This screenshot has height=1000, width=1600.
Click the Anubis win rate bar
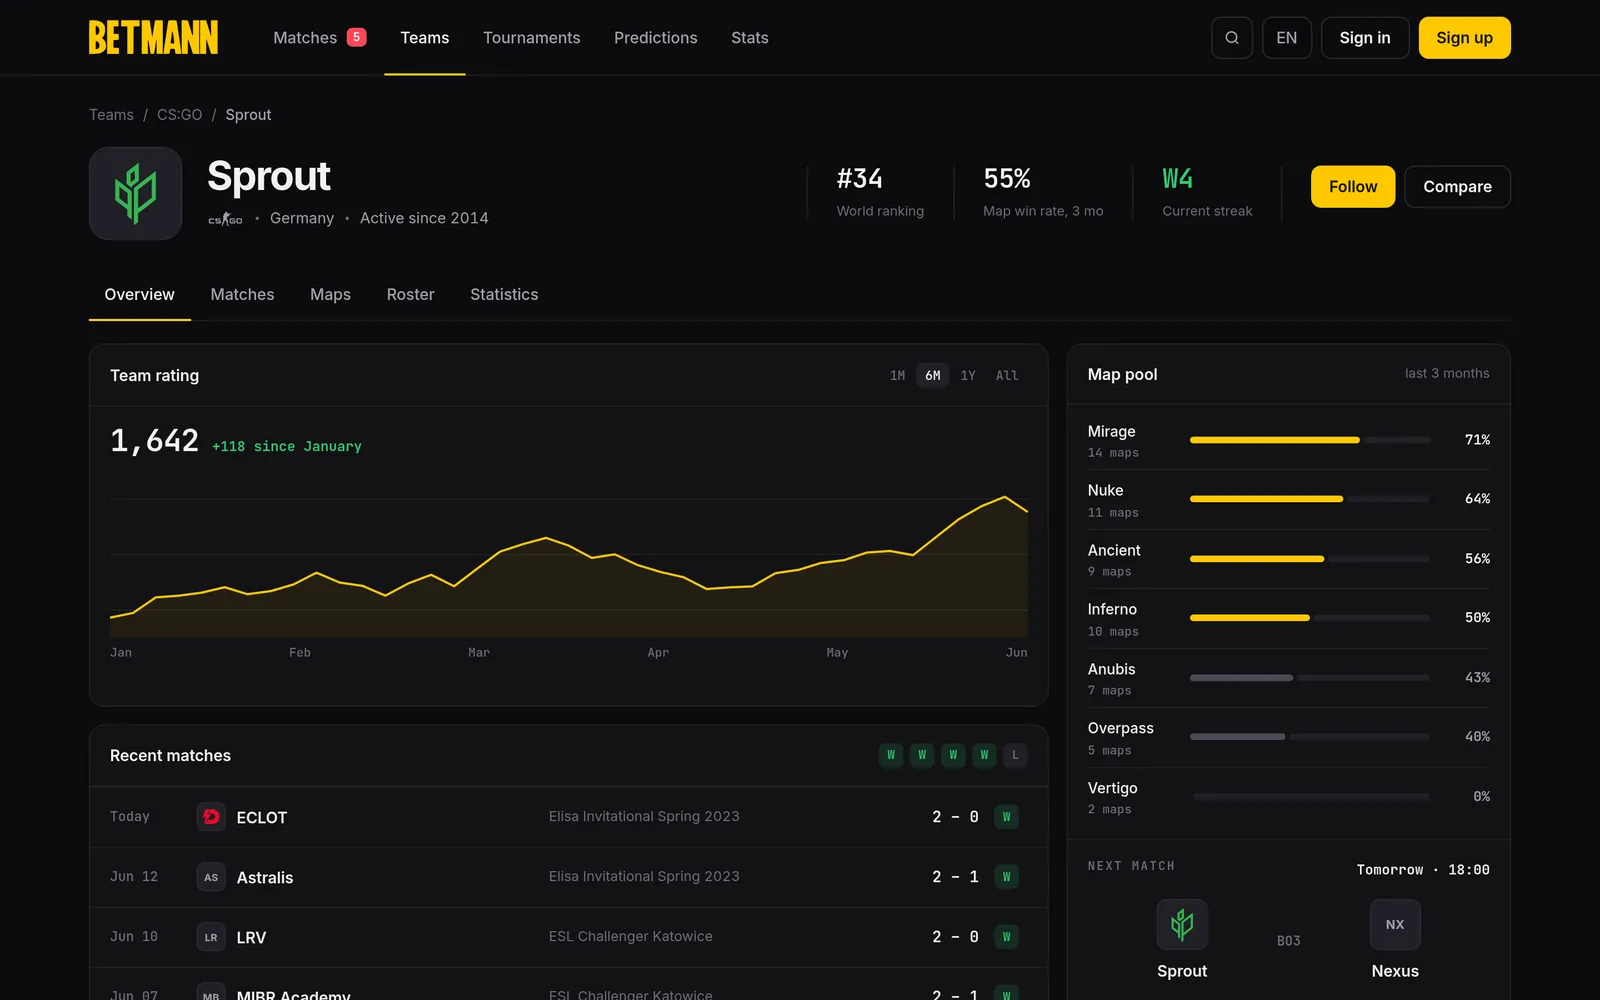click(1310, 678)
